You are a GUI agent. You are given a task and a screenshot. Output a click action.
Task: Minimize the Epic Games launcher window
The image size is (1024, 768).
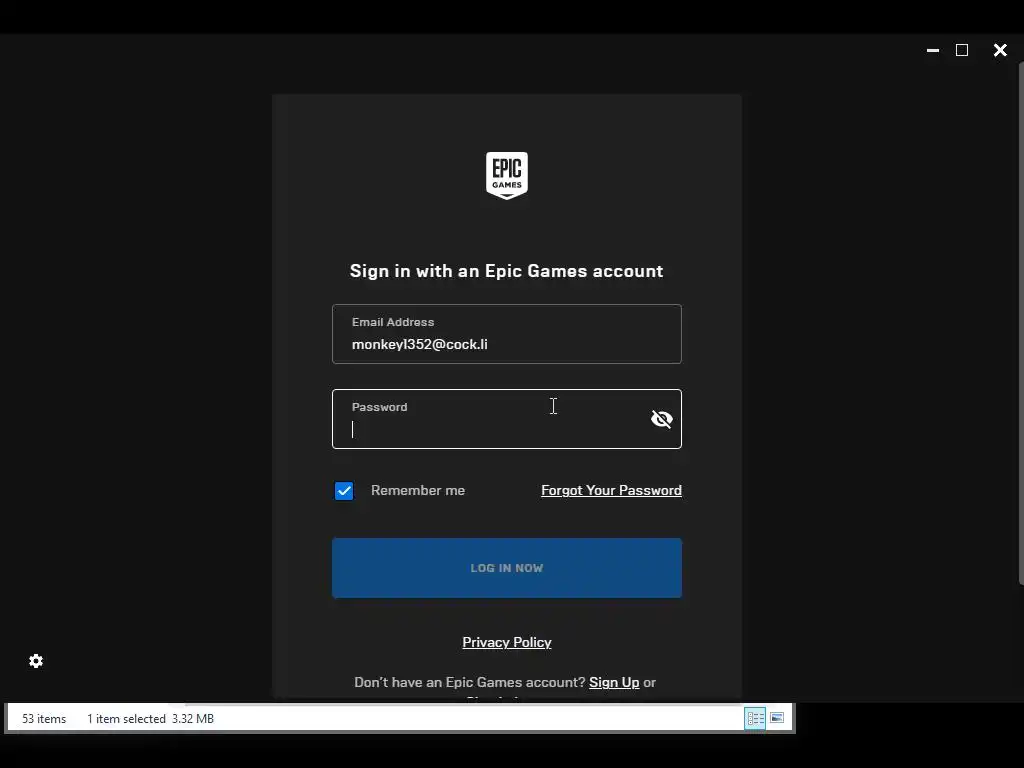point(933,50)
